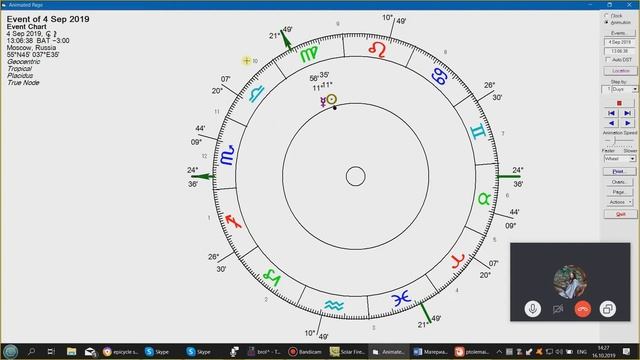Click the Aquarius sign symbol
This screenshot has height=360, width=640.
[x=334, y=305]
